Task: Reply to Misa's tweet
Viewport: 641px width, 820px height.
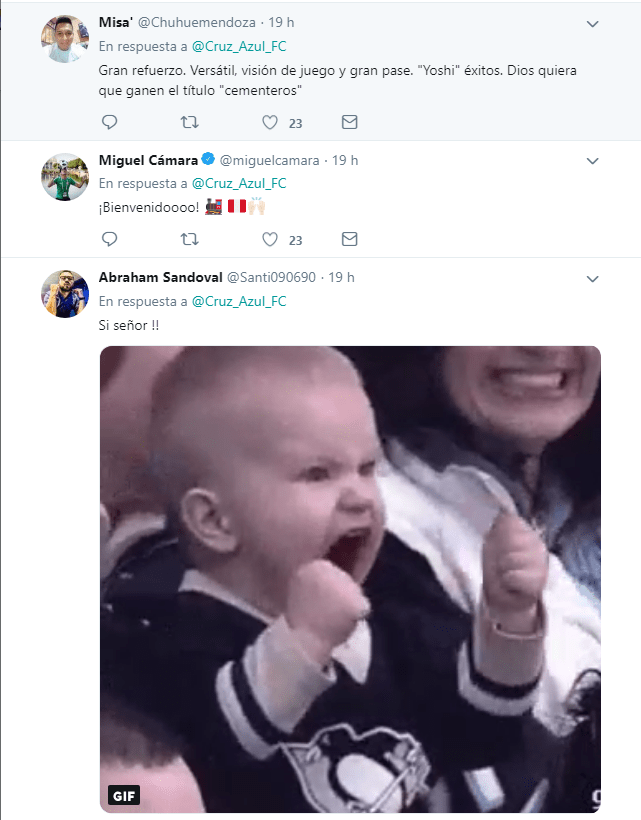Action: [110, 123]
